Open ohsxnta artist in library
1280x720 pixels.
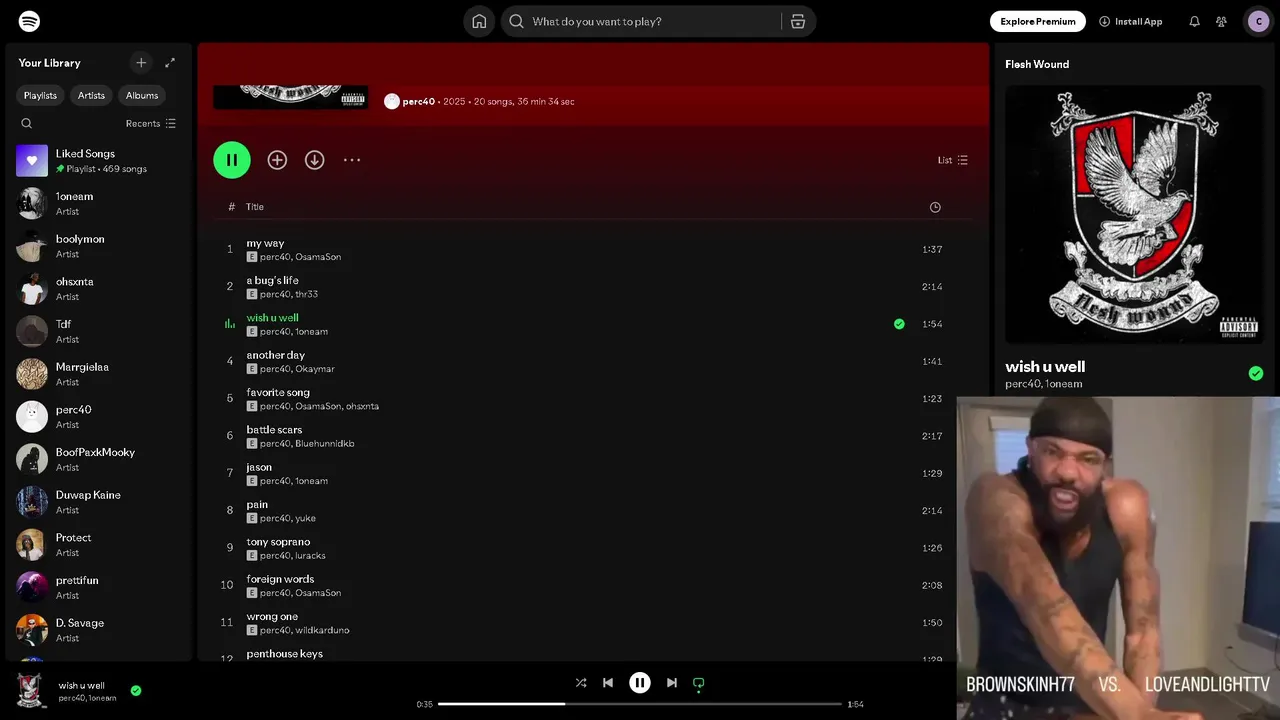[98, 288]
